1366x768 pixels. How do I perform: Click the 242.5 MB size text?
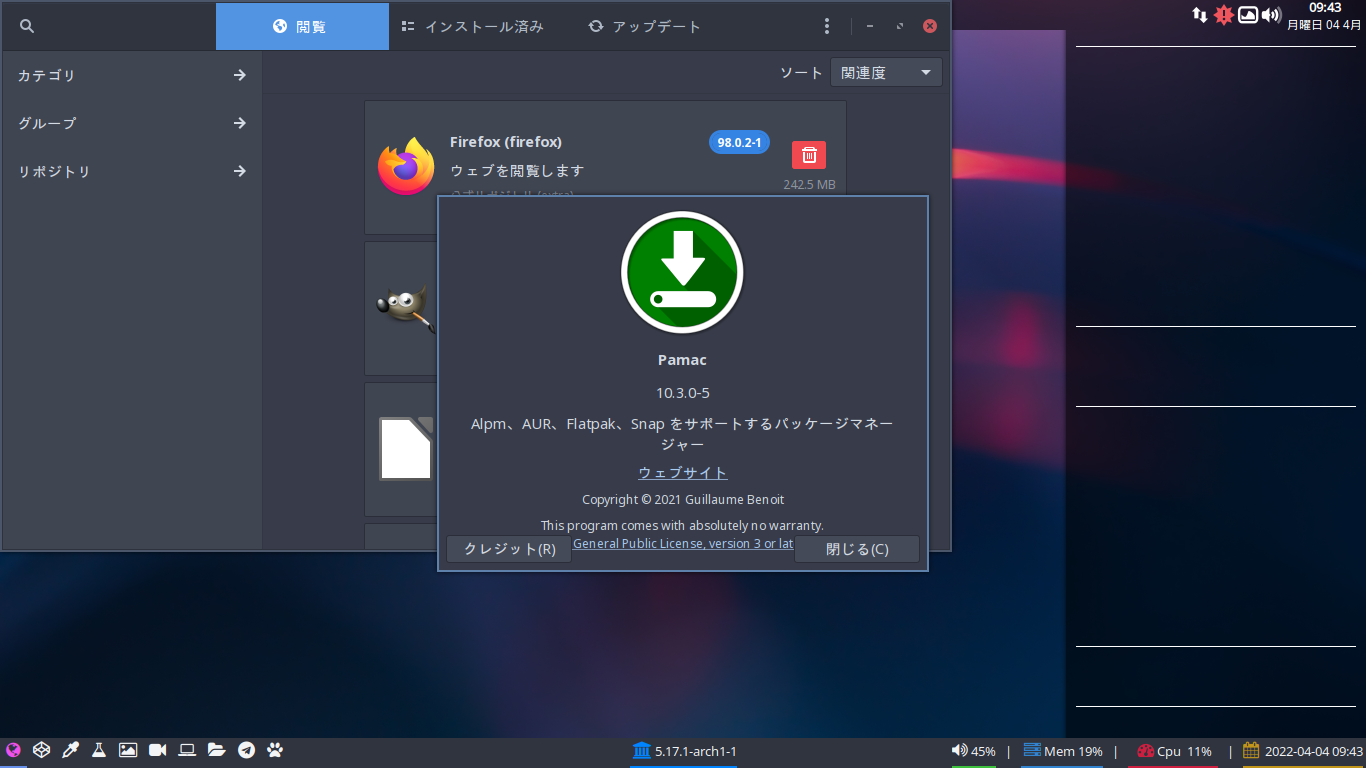809,184
